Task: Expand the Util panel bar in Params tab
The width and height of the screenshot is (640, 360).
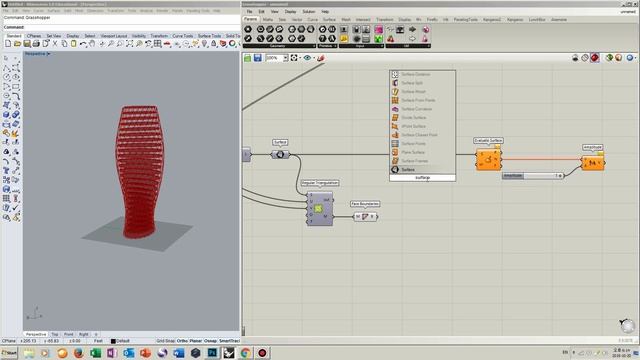Action: click(408, 46)
